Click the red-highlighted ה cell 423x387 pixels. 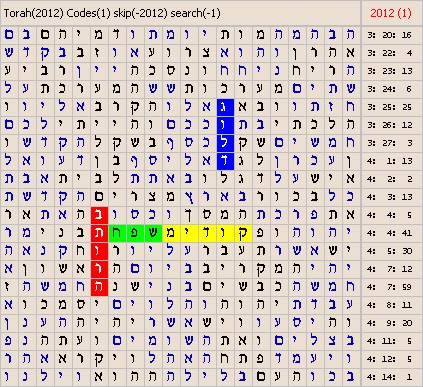[x=99, y=287]
